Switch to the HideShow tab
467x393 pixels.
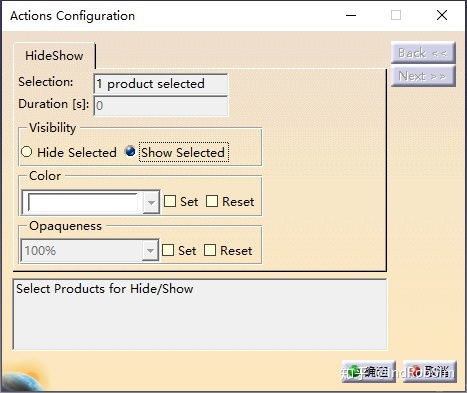click(x=54, y=56)
